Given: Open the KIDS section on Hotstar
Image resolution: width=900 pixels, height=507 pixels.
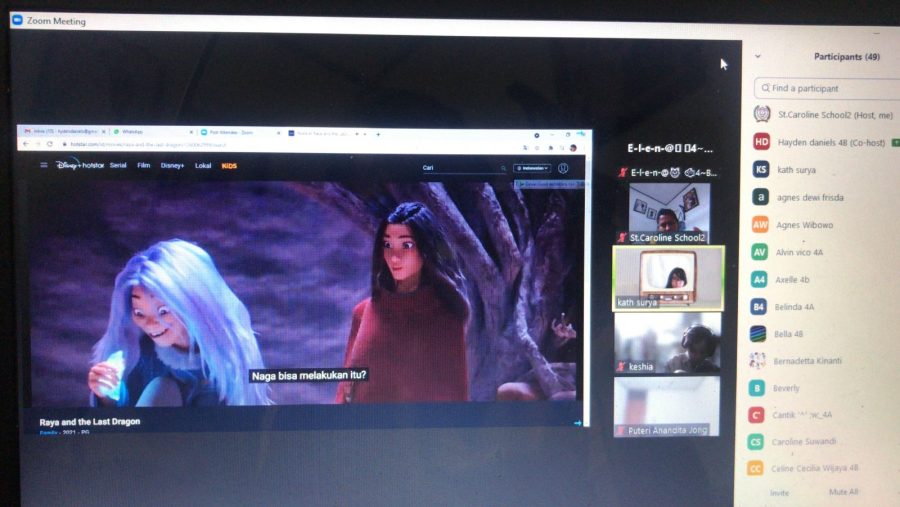Looking at the screenshot, I should [x=229, y=165].
